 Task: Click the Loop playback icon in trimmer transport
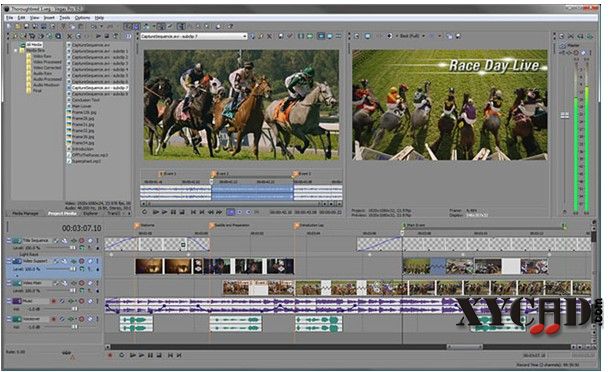click(144, 212)
